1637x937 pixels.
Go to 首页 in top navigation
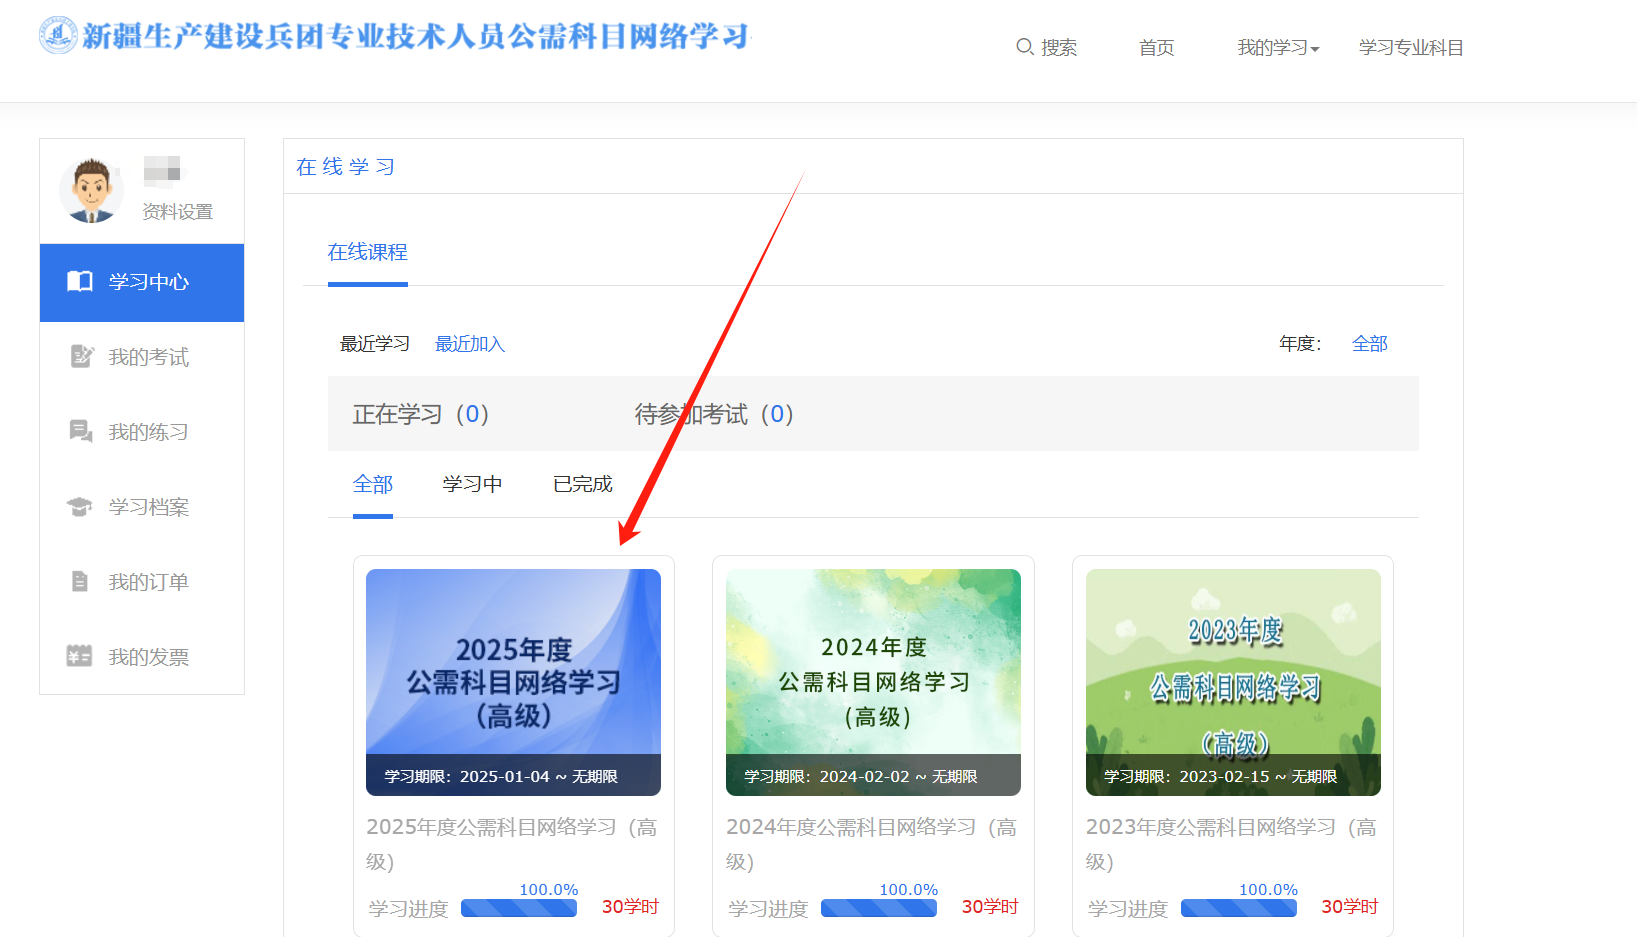[x=1156, y=48]
